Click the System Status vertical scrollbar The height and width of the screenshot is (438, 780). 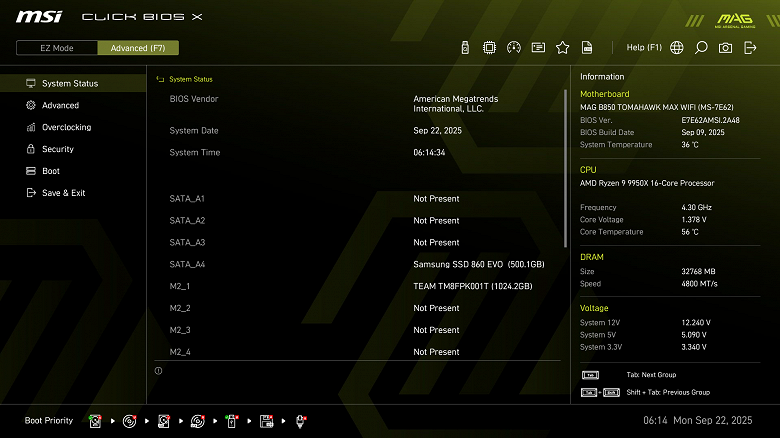pyautogui.click(x=565, y=168)
